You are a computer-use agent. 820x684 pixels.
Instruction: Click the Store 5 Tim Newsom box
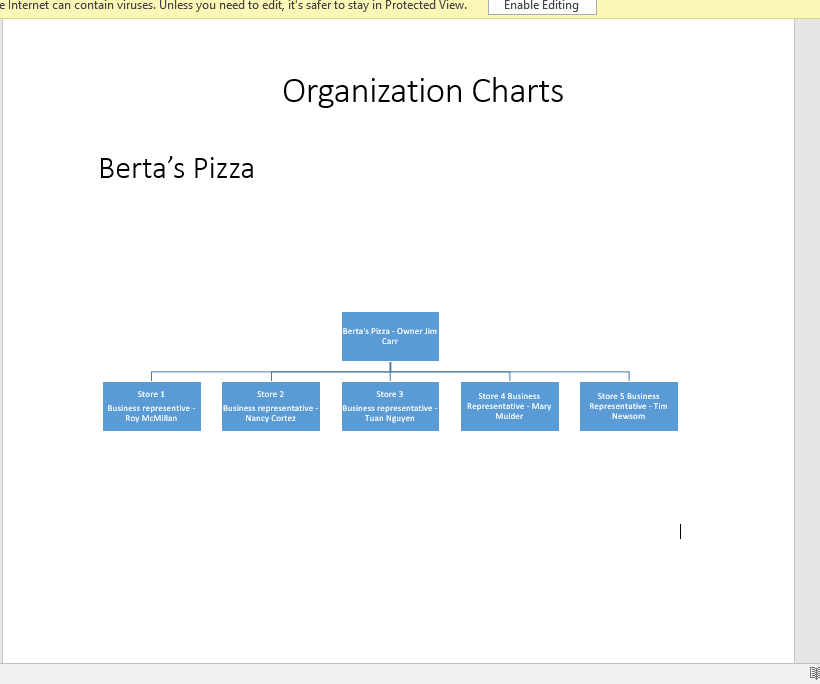tap(628, 406)
